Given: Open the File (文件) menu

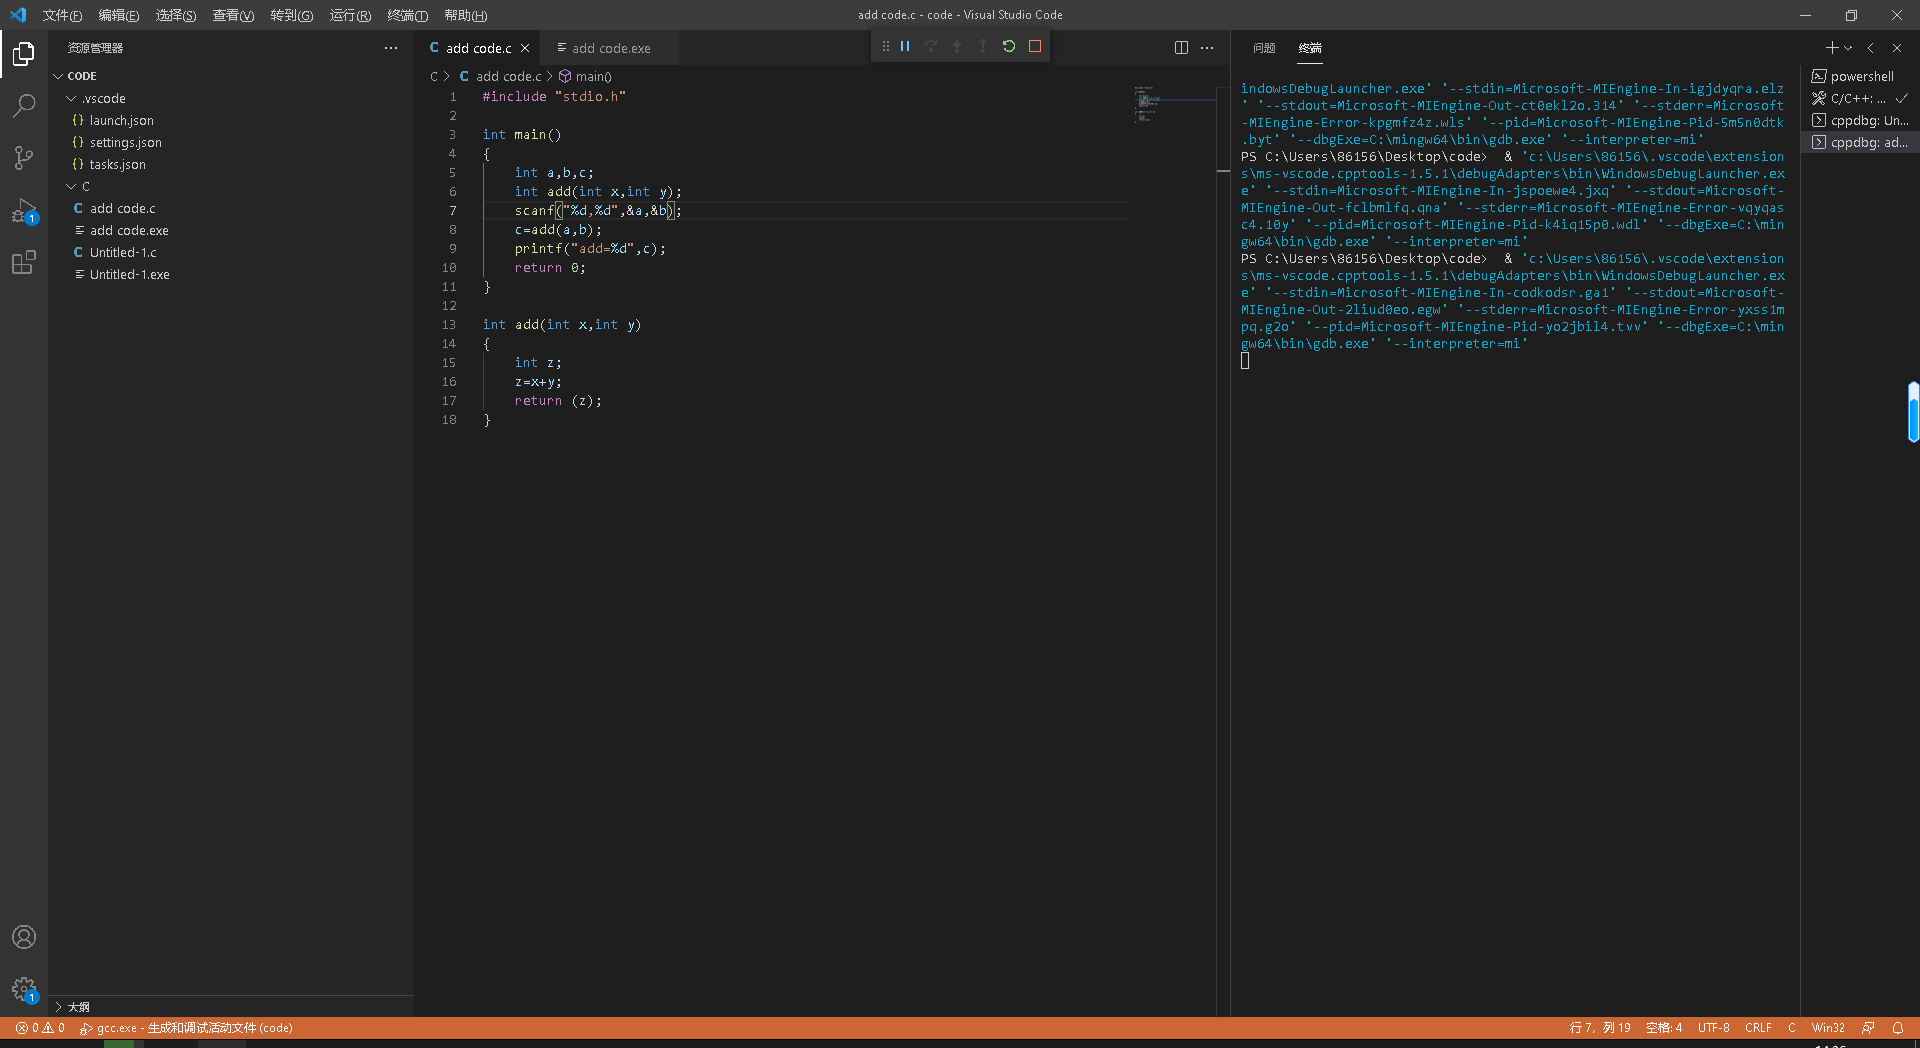Looking at the screenshot, I should click(x=62, y=15).
